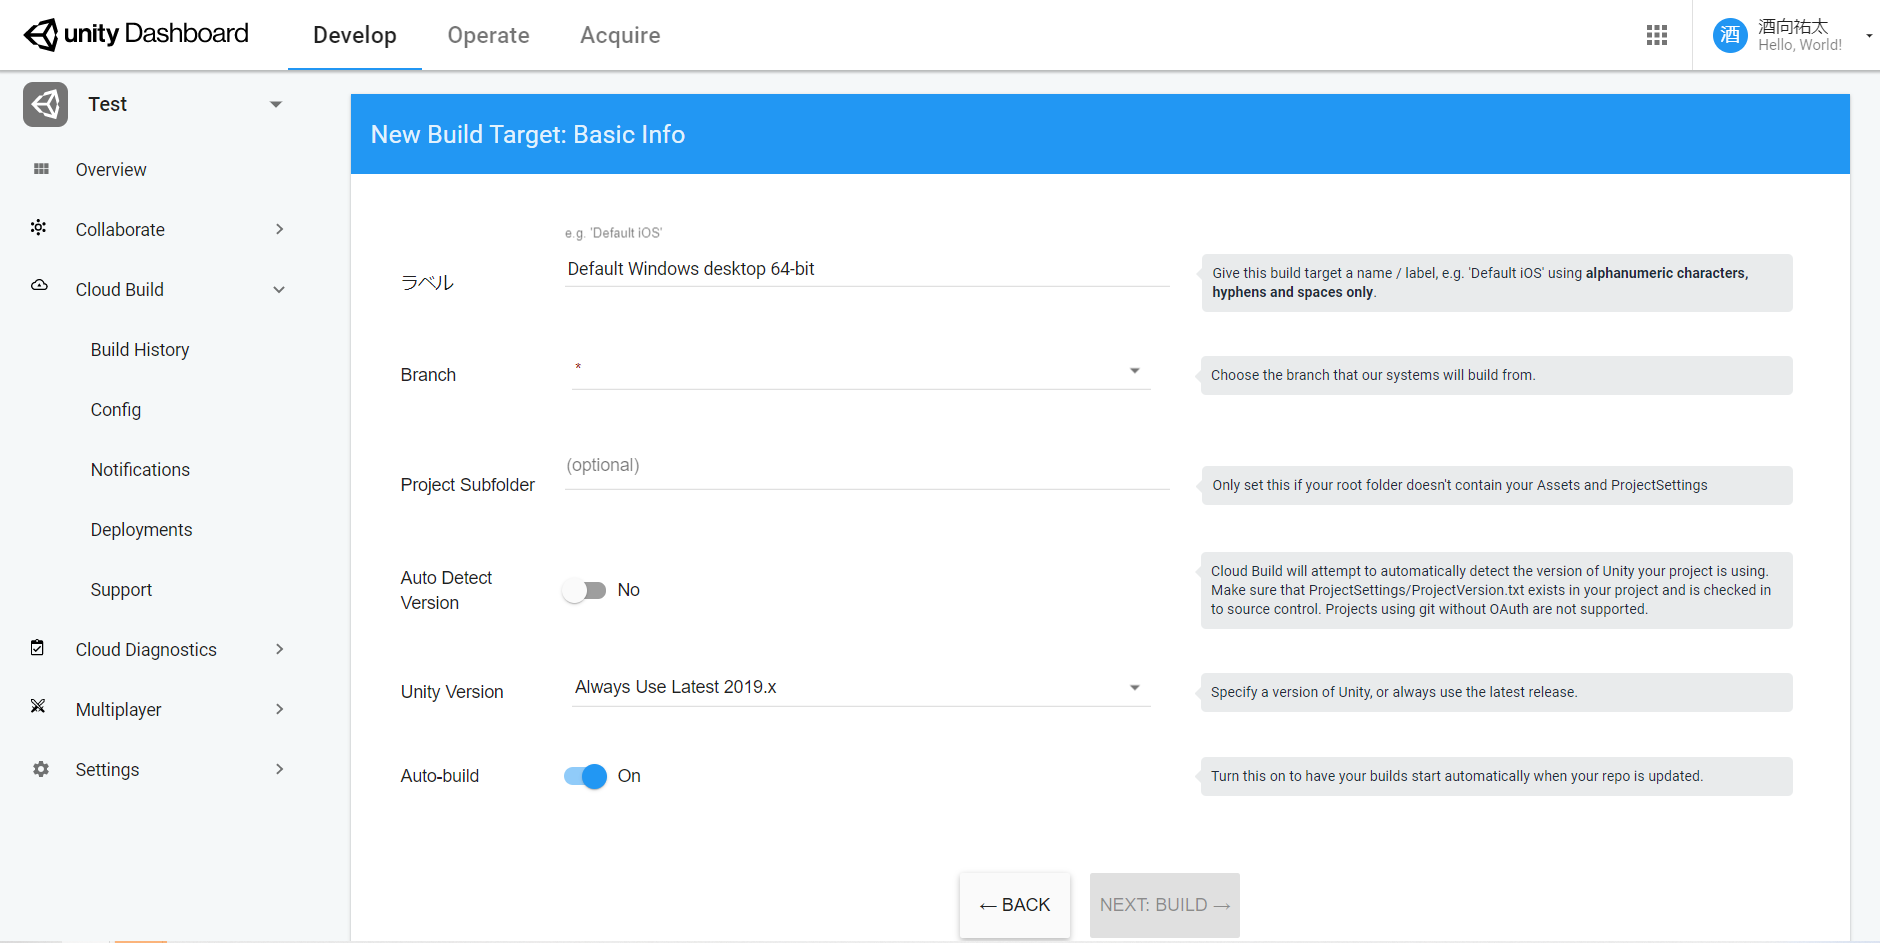Click the Test project name

click(x=108, y=104)
